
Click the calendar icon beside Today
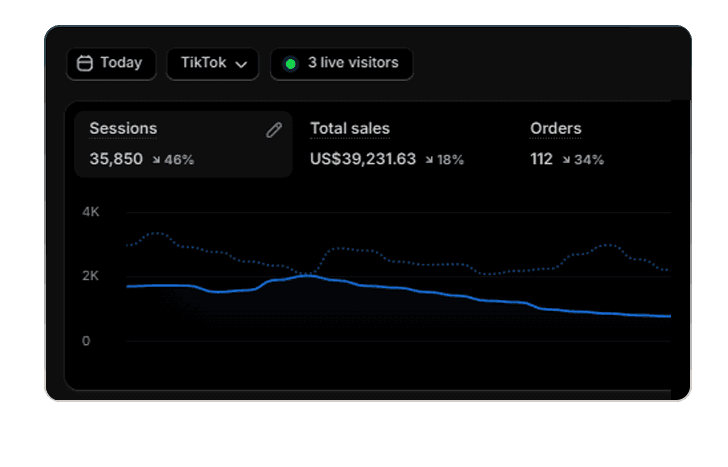[84, 63]
